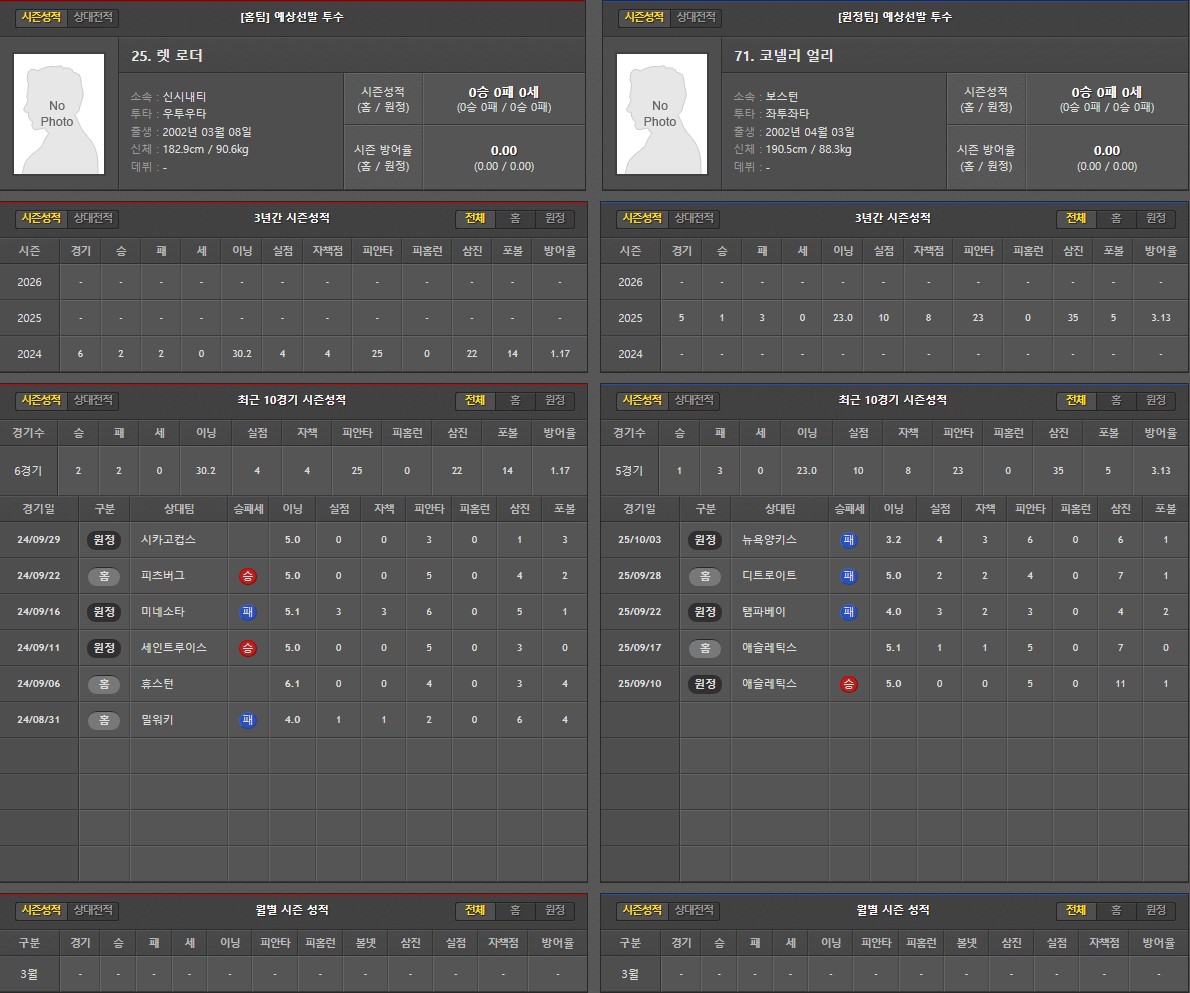The height and width of the screenshot is (993, 1190).
Task: Open 상대전적 tab in 홈팀 예상선발 투수 header
Action: click(x=94, y=17)
